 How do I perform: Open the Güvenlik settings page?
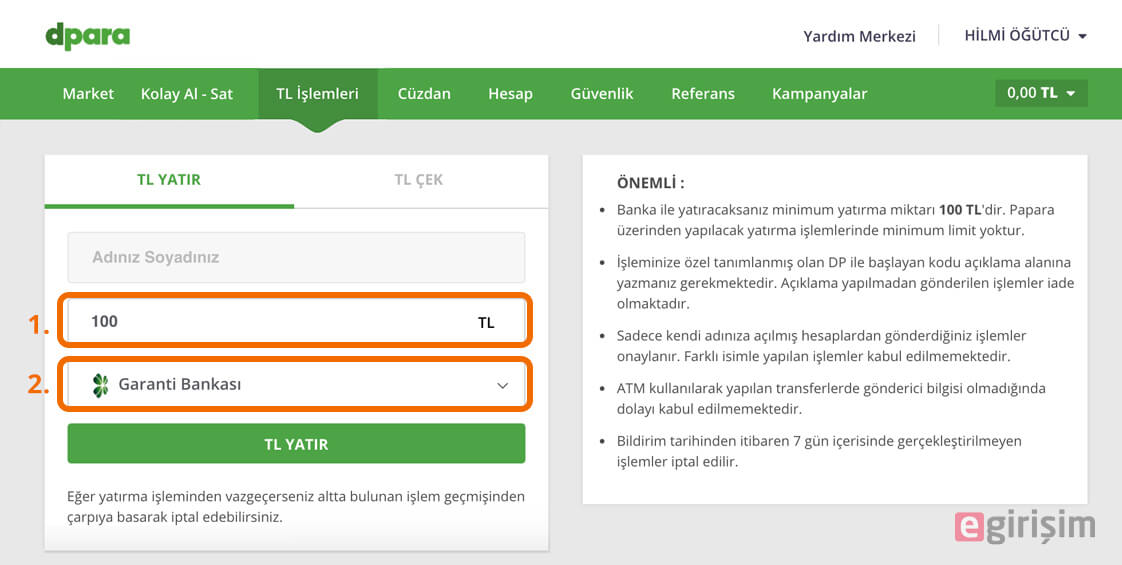point(602,94)
